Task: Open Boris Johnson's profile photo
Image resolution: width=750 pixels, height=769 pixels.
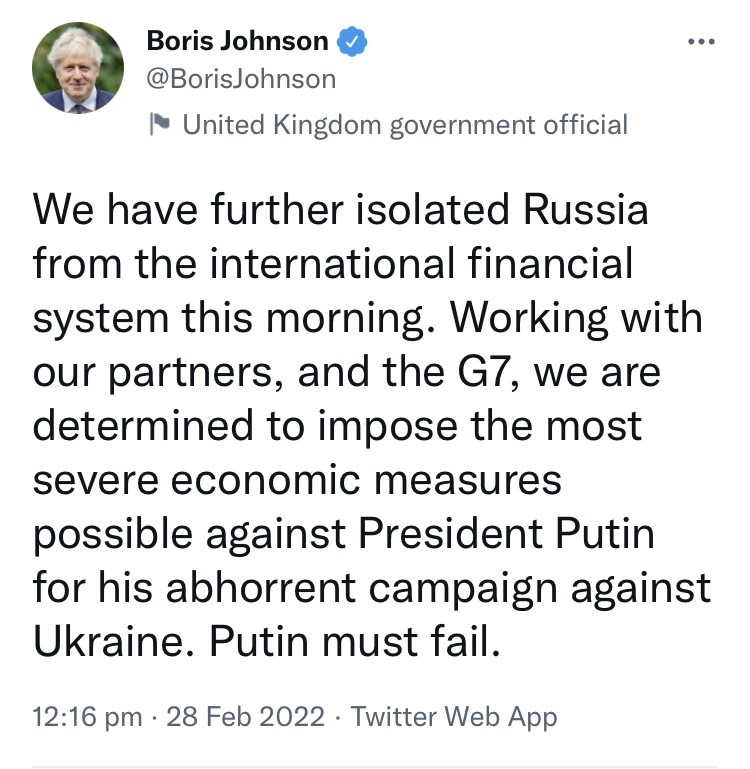Action: coord(78,69)
